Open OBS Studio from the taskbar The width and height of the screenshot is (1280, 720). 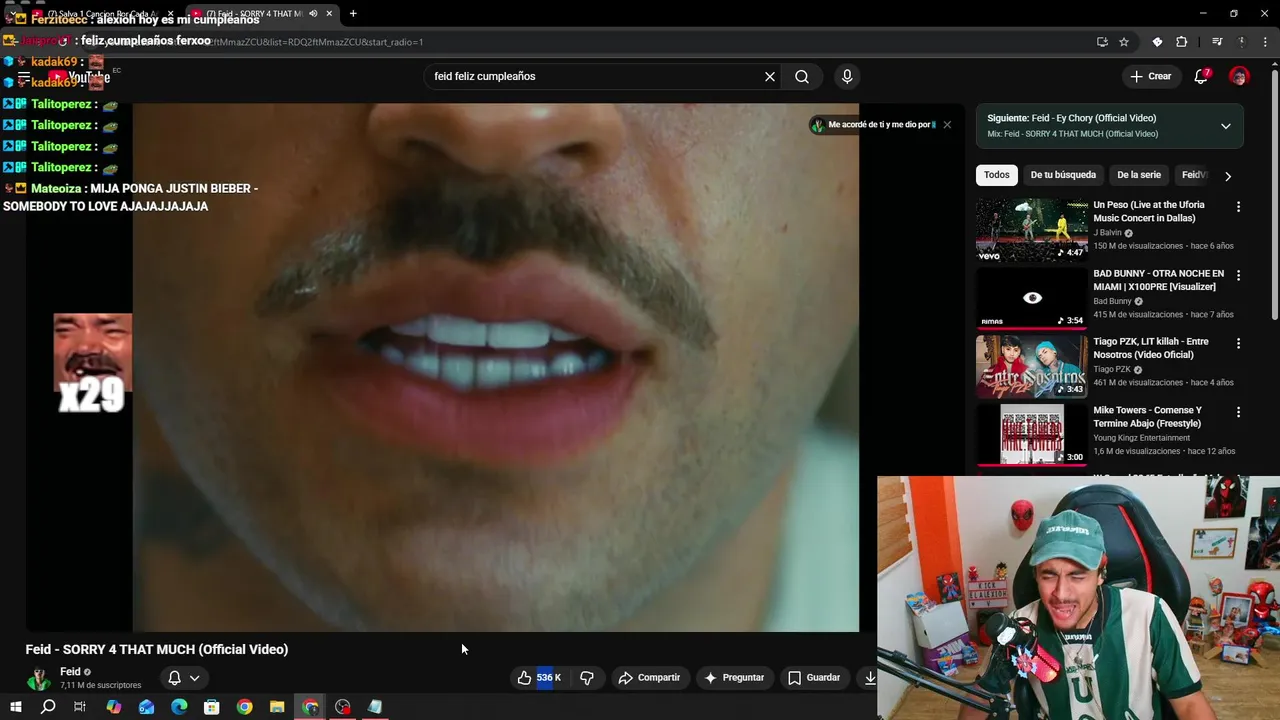click(343, 707)
